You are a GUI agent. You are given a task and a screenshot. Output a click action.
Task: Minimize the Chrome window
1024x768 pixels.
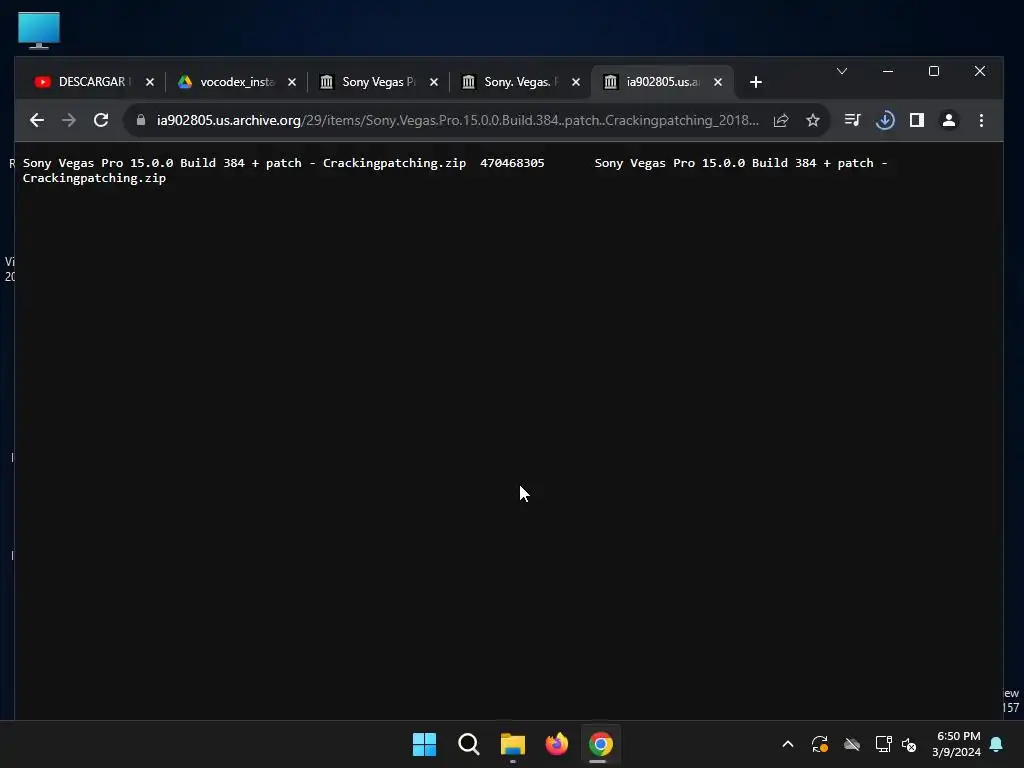[x=888, y=71]
